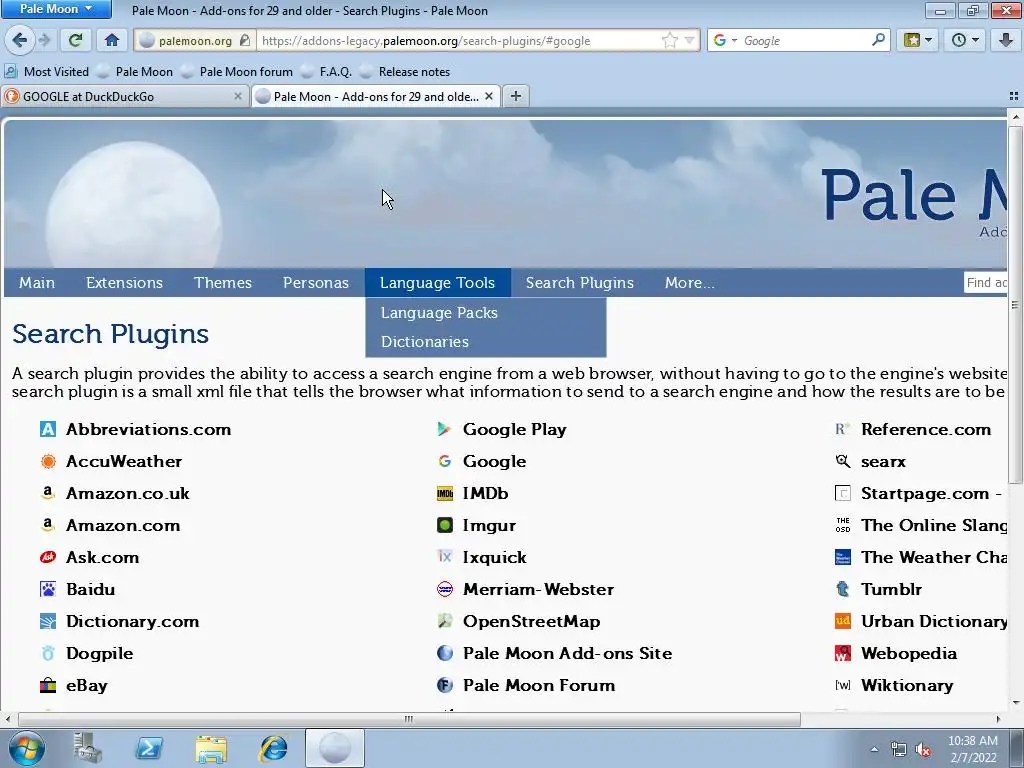Click the AccuWeather sun icon
The height and width of the screenshot is (768, 1024).
48,461
